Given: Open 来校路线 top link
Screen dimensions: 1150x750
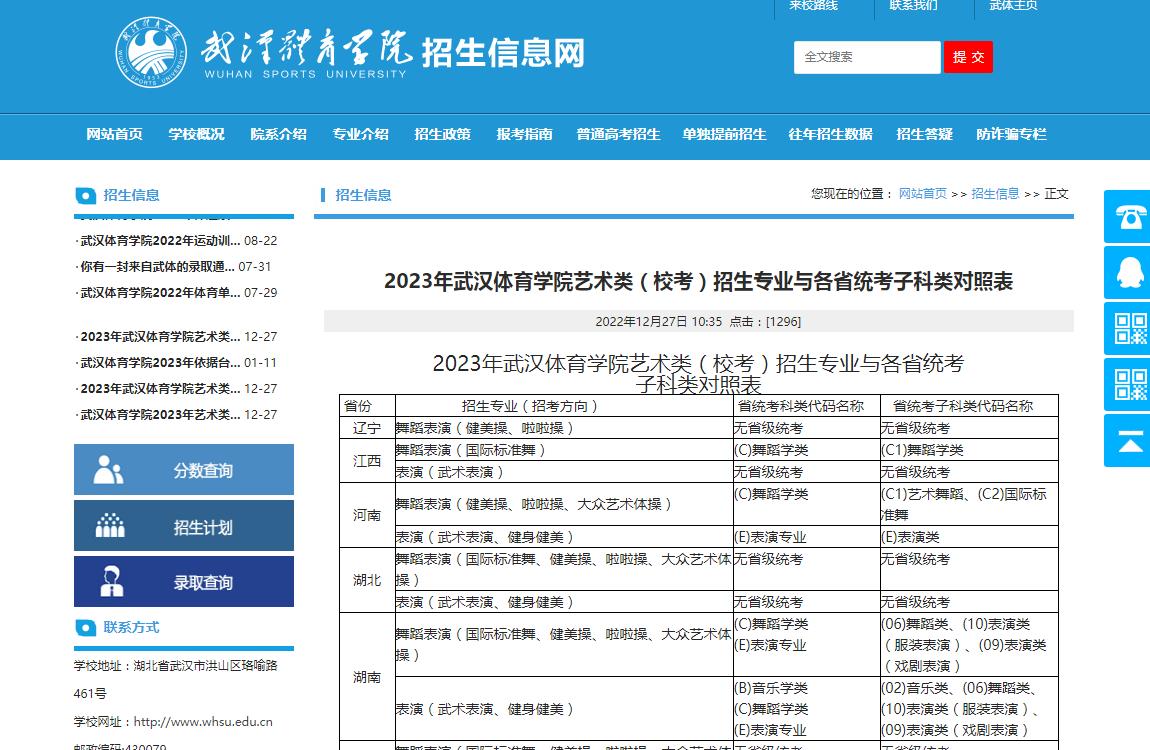Looking at the screenshot, I should tap(813, 6).
